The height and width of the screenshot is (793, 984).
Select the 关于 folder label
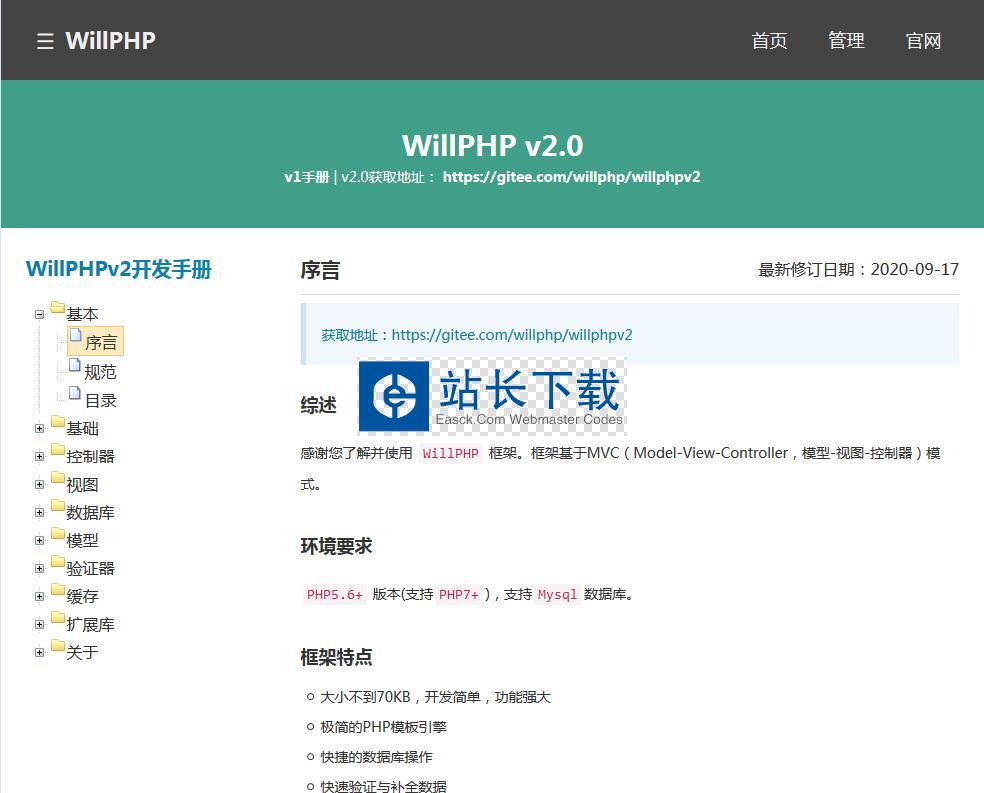82,652
